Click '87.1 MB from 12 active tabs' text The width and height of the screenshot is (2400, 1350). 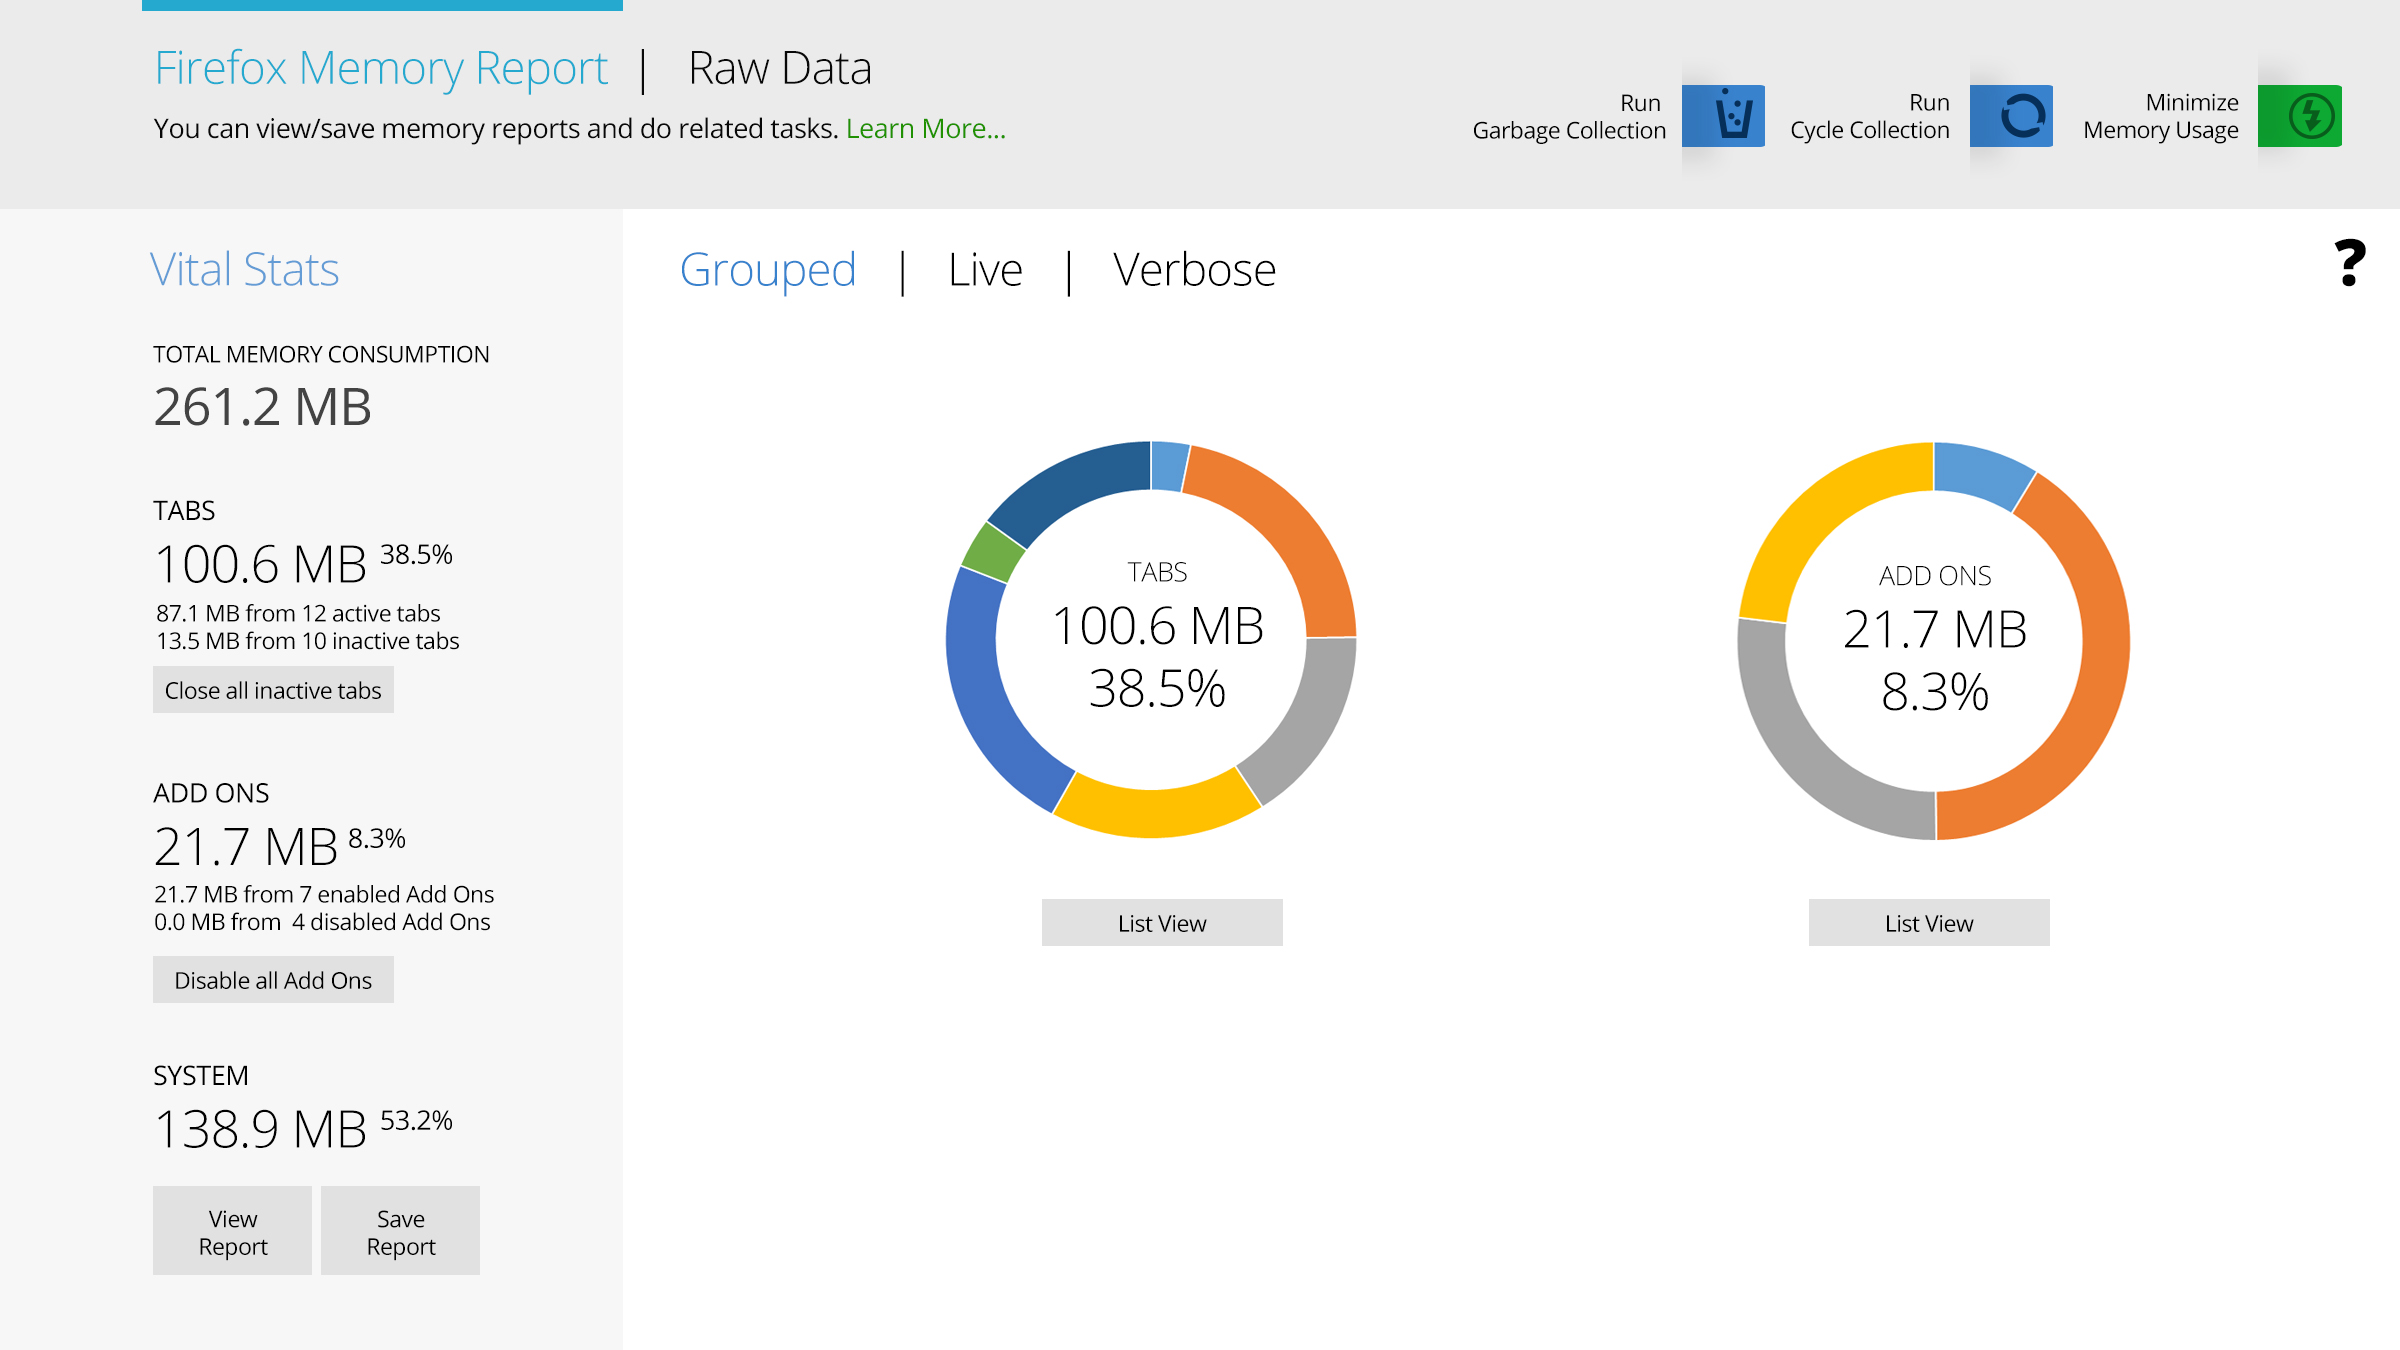coord(298,613)
